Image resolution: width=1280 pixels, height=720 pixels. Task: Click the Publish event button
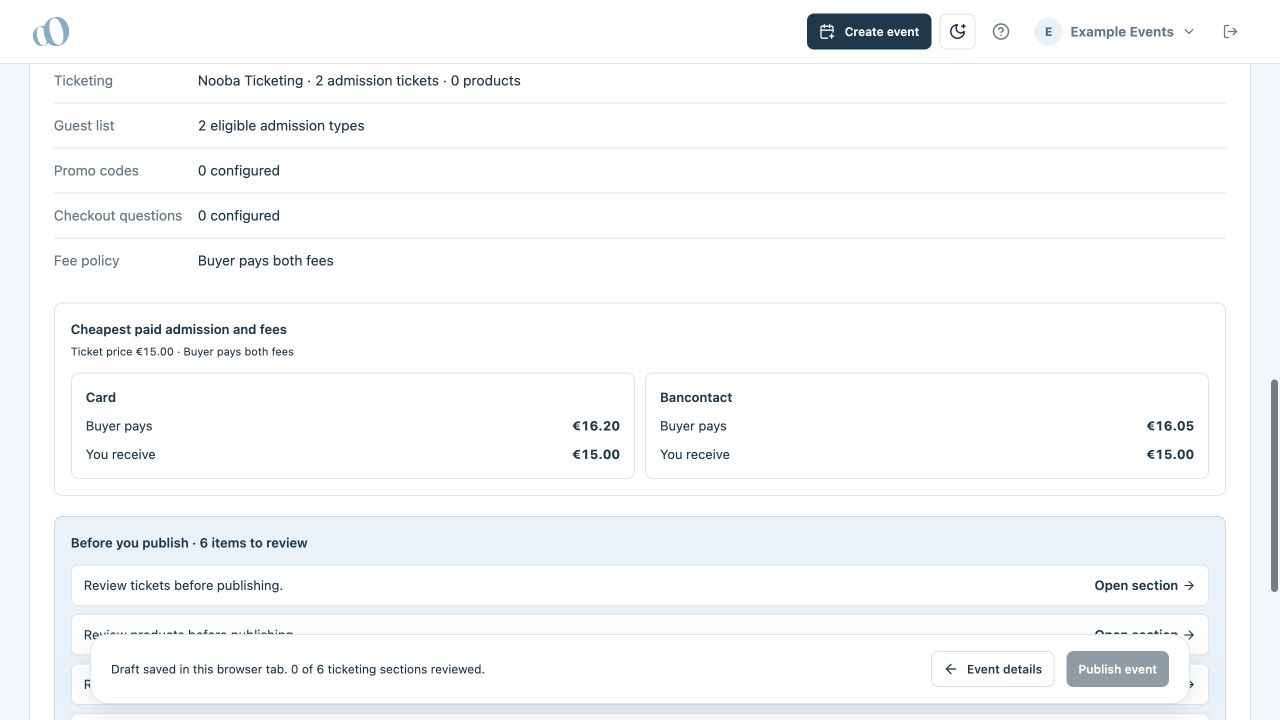1117,669
